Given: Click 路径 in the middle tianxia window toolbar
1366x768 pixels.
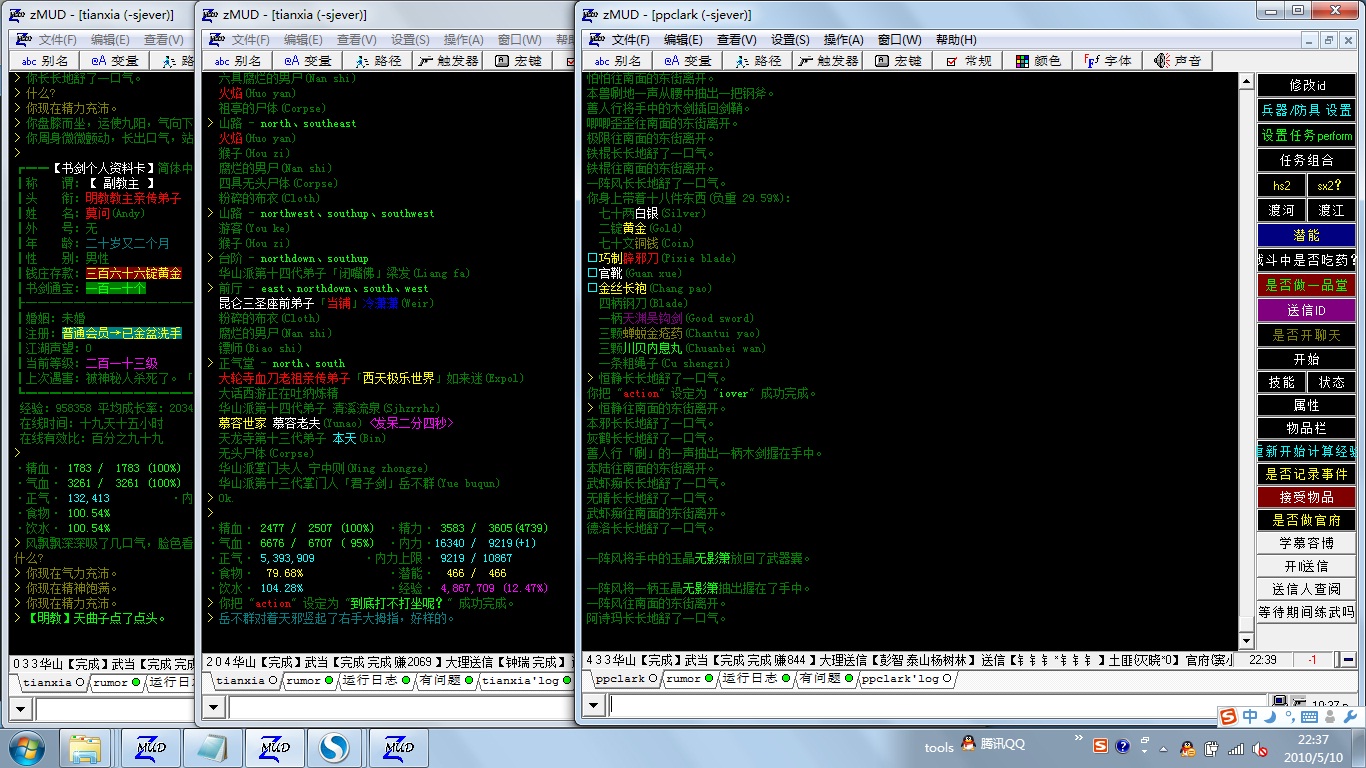Looking at the screenshot, I should 375,61.
